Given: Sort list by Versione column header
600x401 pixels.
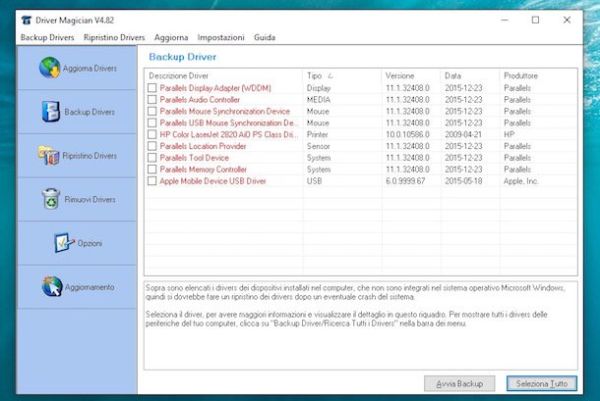Looking at the screenshot, I should pos(400,75).
